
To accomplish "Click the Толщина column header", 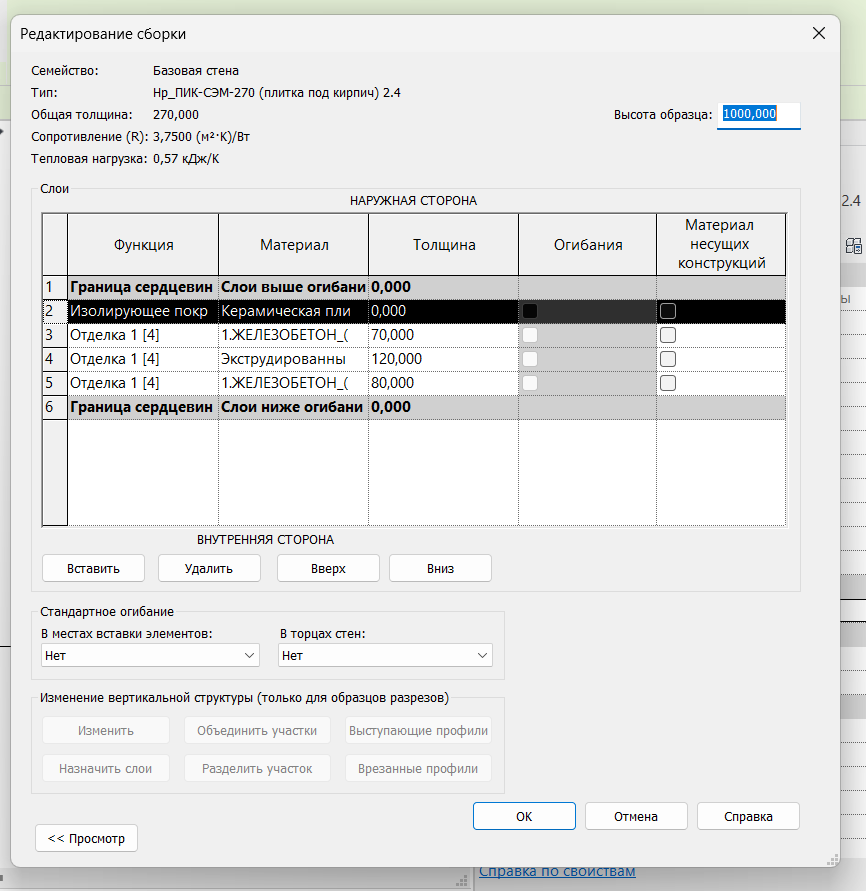I will click(443, 244).
